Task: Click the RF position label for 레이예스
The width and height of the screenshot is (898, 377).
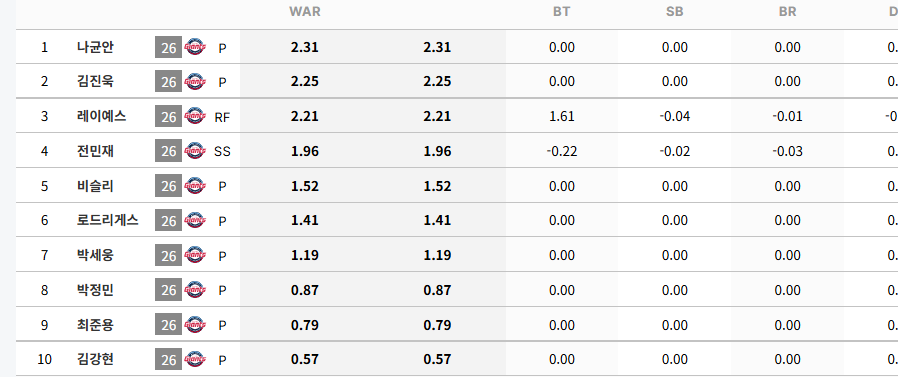Action: tap(222, 117)
